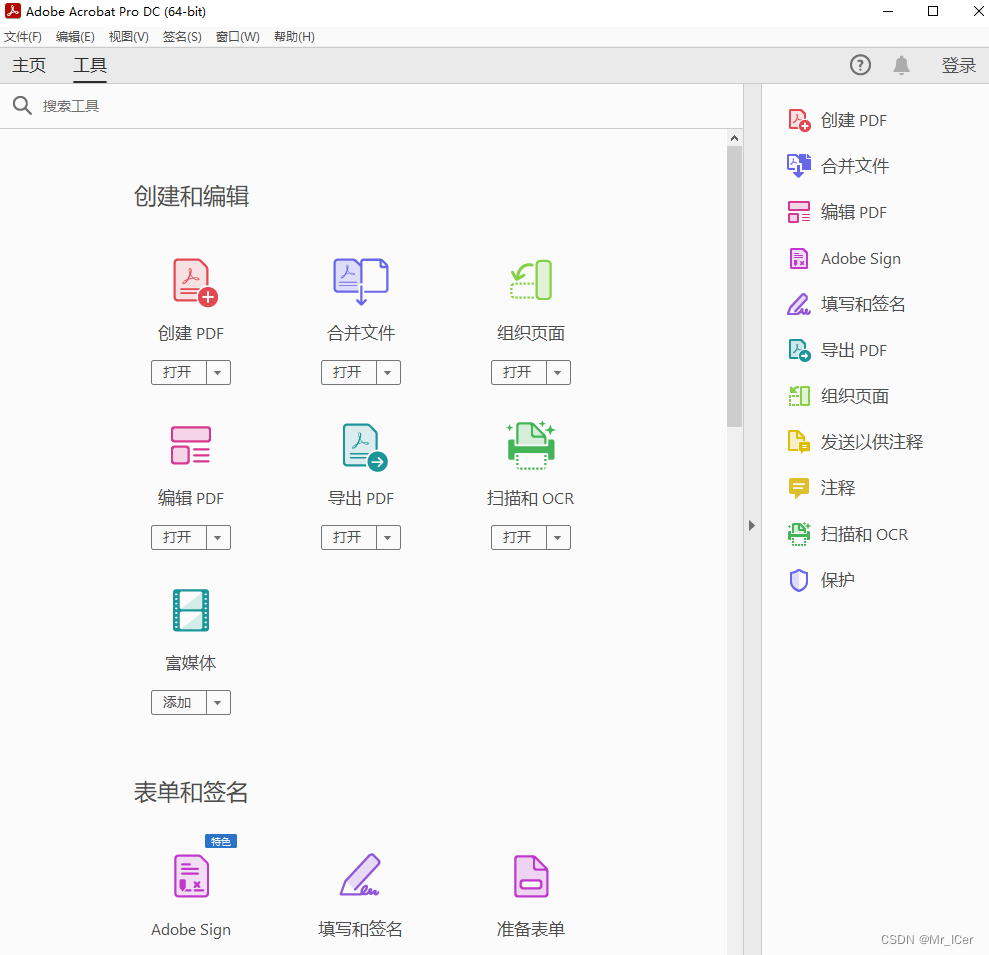The height and width of the screenshot is (955, 989).
Task: Click 打开 button under 导出 PDF
Action: click(349, 537)
